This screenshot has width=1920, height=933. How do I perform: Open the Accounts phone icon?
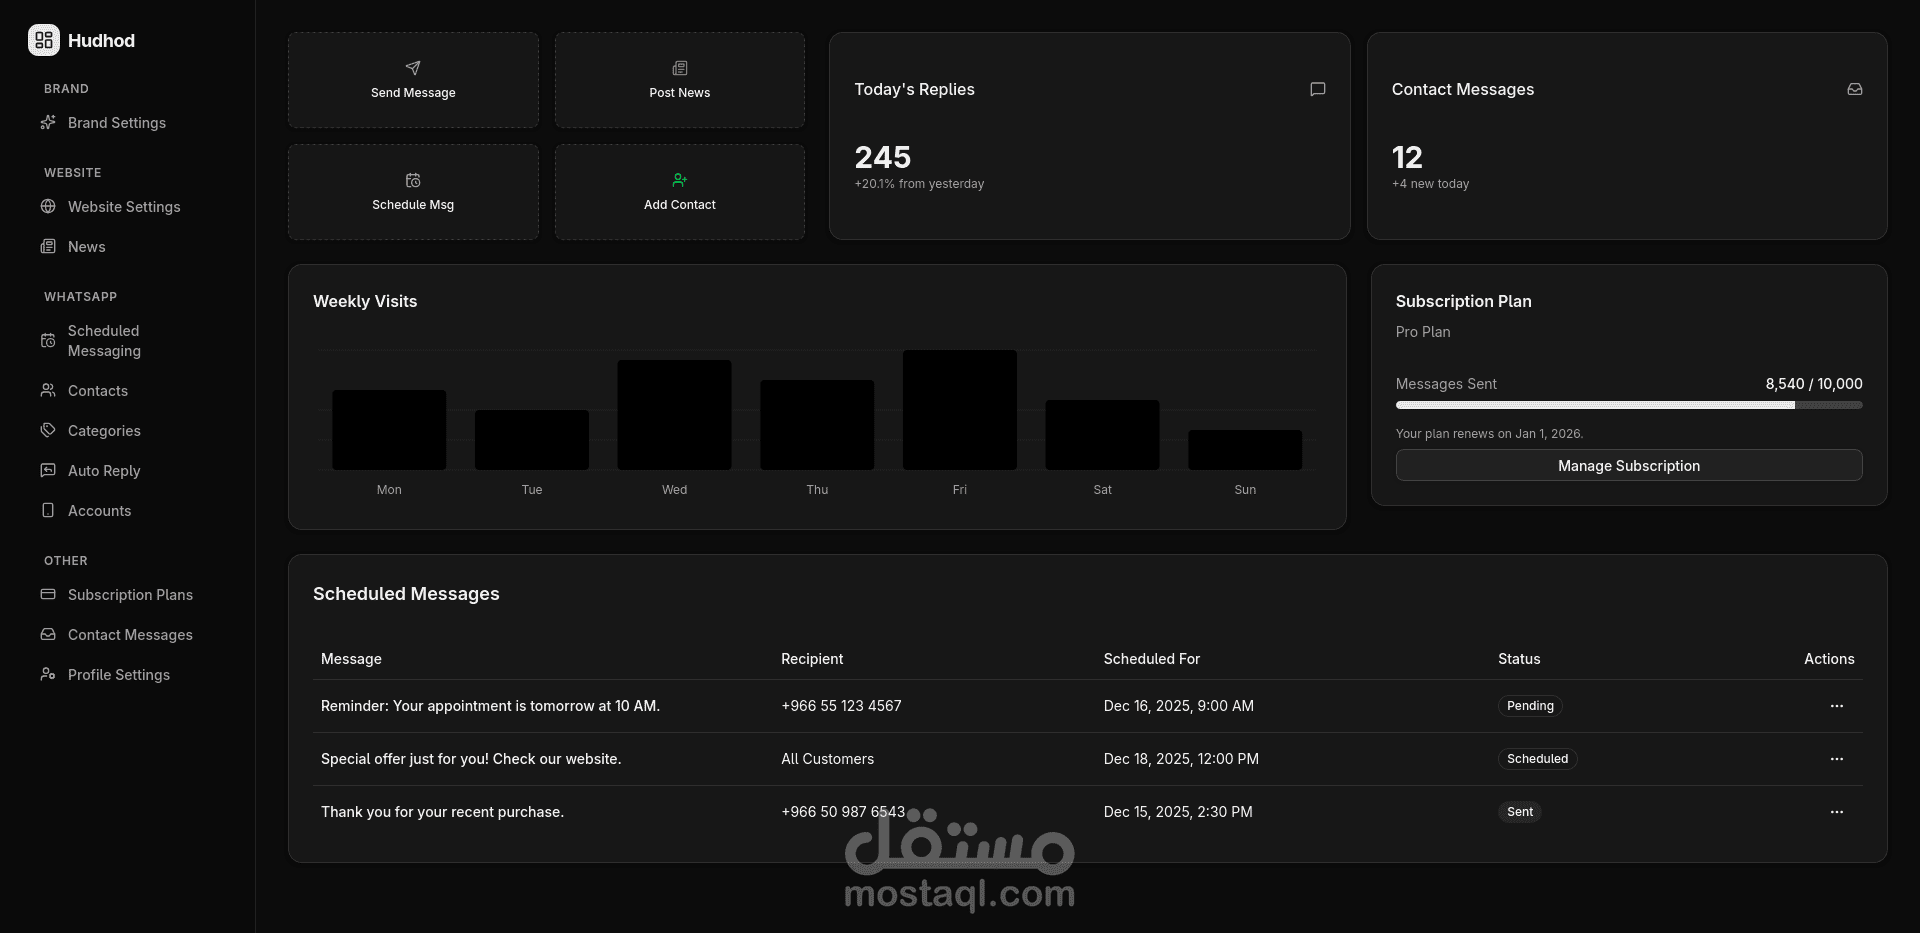tap(48, 510)
